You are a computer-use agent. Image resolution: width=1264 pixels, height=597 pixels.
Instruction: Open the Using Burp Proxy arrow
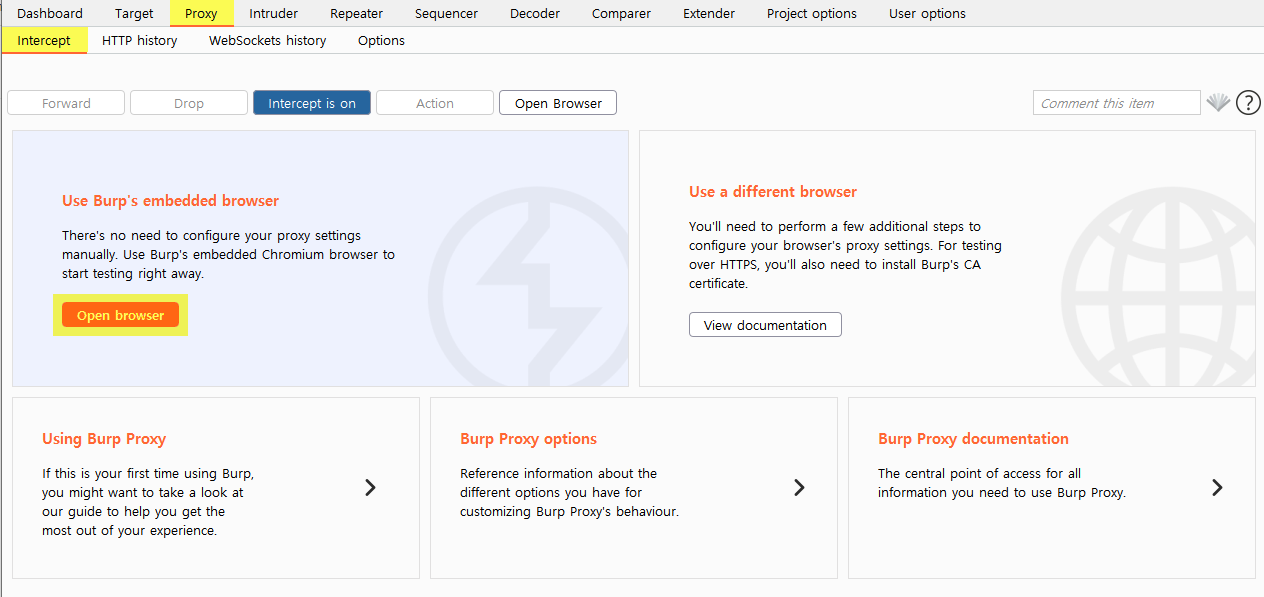370,488
